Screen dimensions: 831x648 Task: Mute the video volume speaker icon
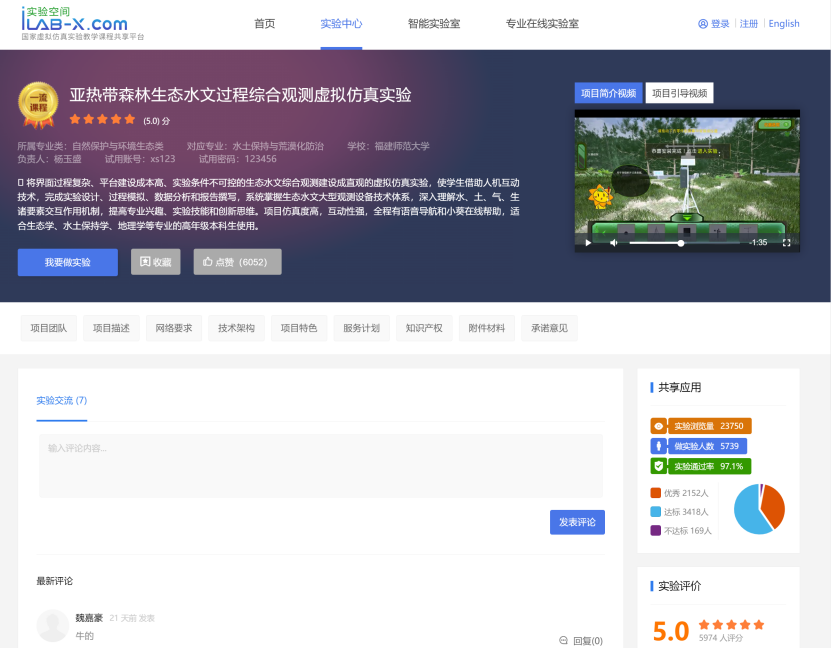point(613,242)
